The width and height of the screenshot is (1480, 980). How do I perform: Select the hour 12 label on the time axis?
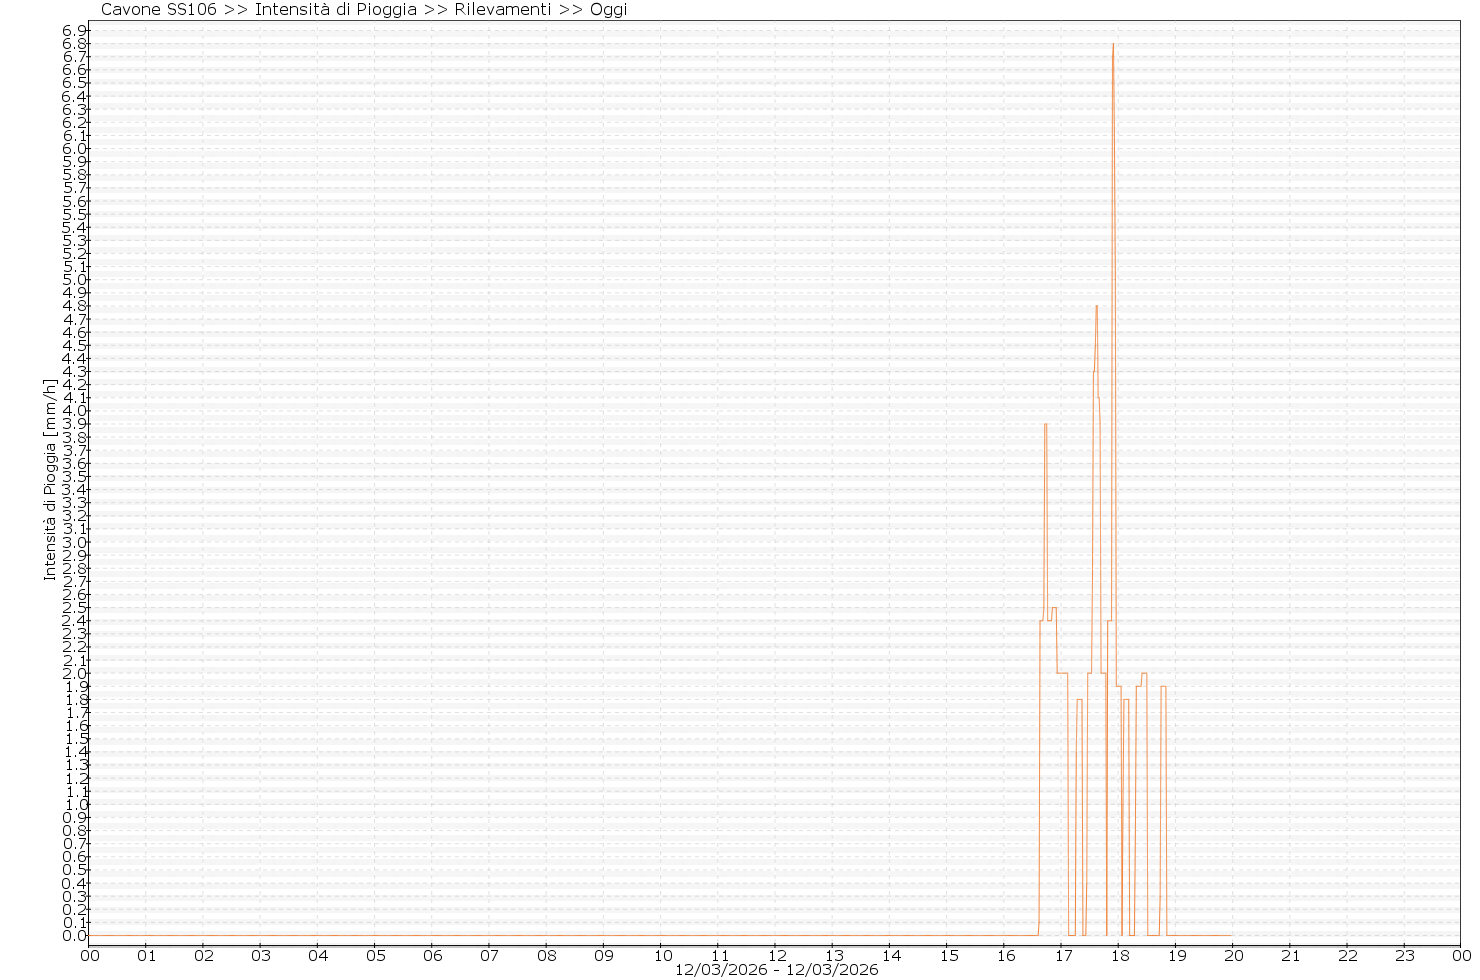(775, 955)
